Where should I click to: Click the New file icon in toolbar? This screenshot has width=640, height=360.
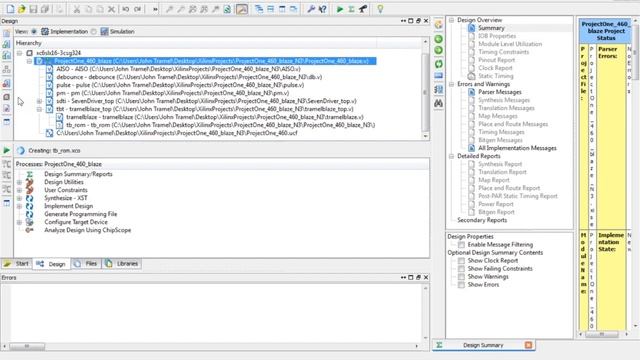tap(10, 9)
